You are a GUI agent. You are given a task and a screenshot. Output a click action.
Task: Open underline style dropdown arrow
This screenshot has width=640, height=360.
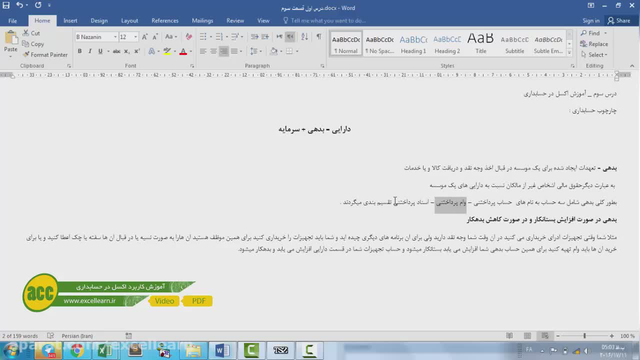108,51
